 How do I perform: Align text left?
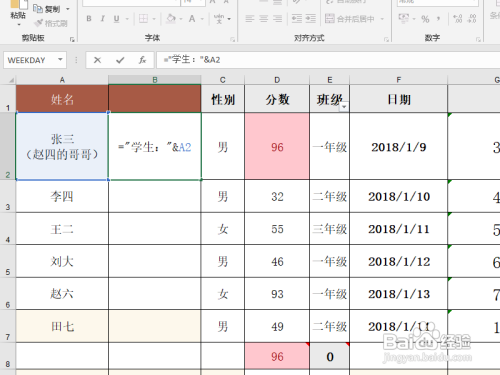tap(250, 19)
